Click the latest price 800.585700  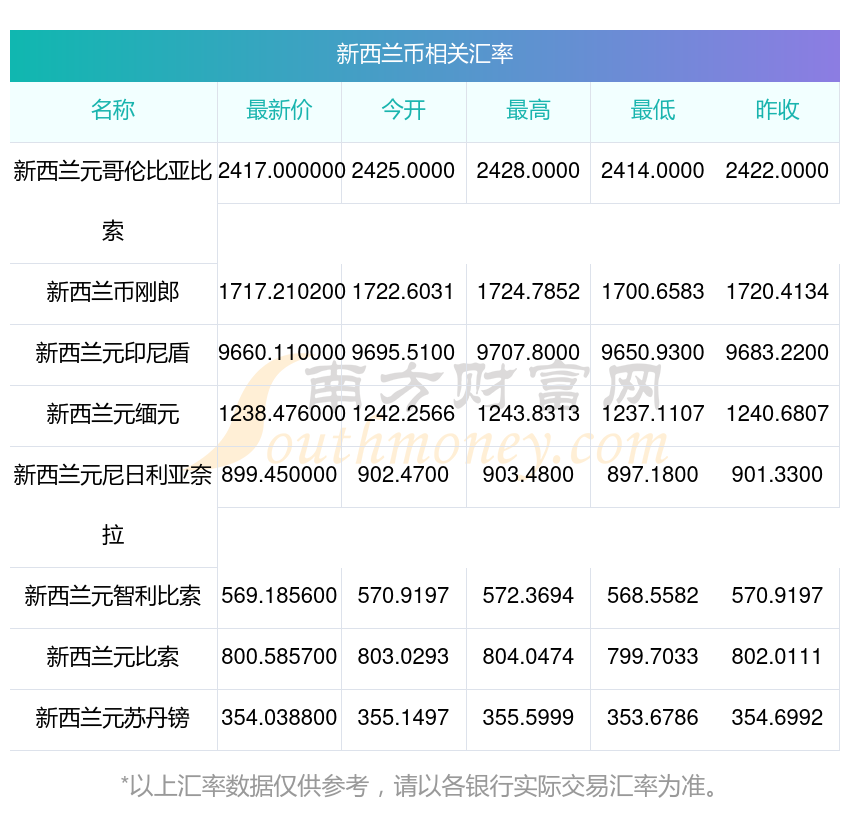coord(279,657)
